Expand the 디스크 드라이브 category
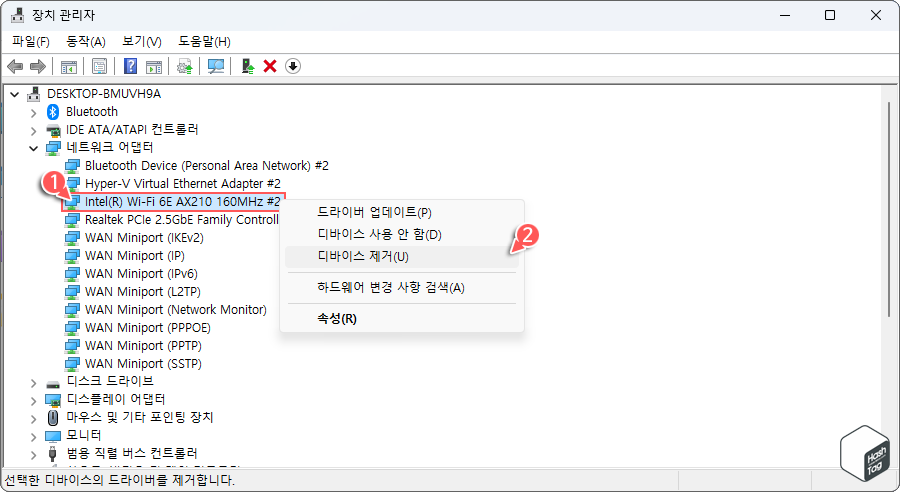900x492 pixels. (34, 382)
